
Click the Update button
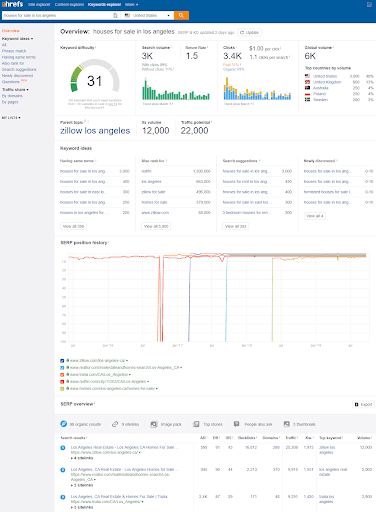coord(249,32)
